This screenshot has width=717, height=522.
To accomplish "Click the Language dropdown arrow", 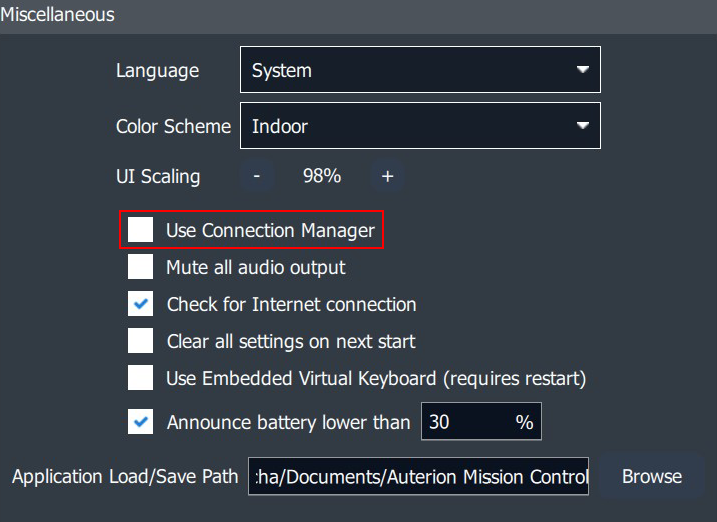I will click(x=582, y=70).
